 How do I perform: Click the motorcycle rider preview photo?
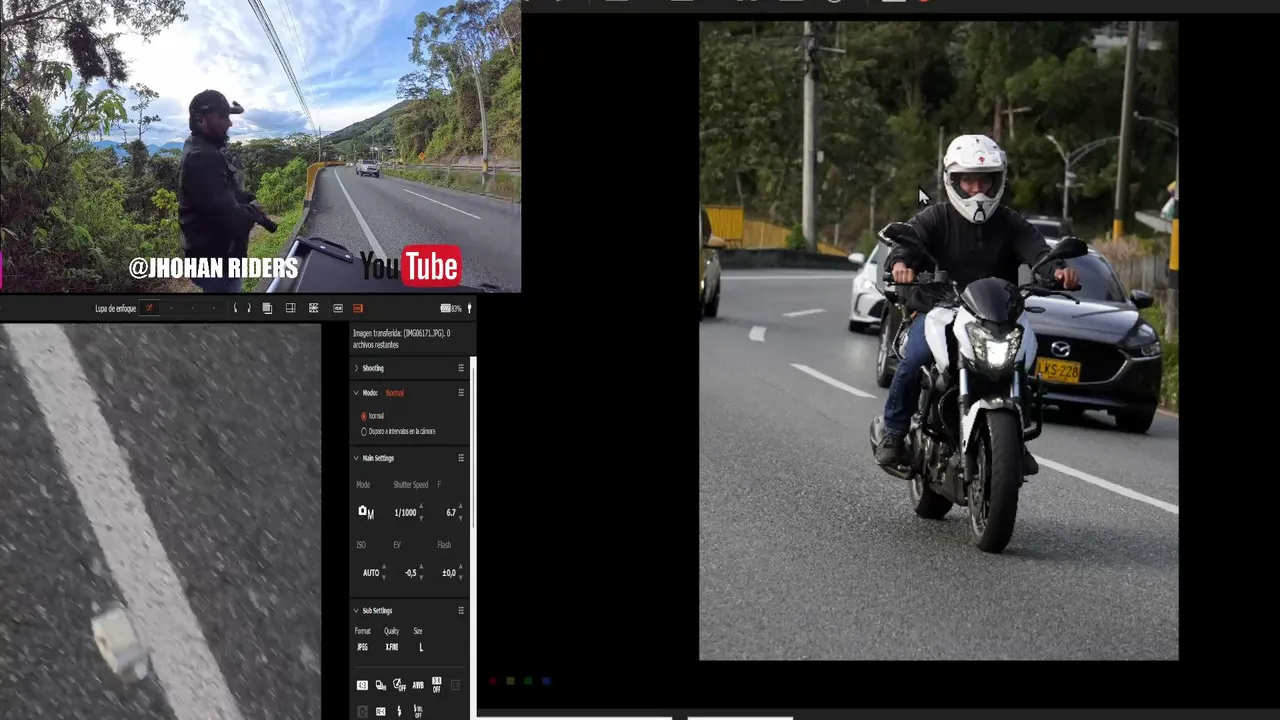coord(938,341)
